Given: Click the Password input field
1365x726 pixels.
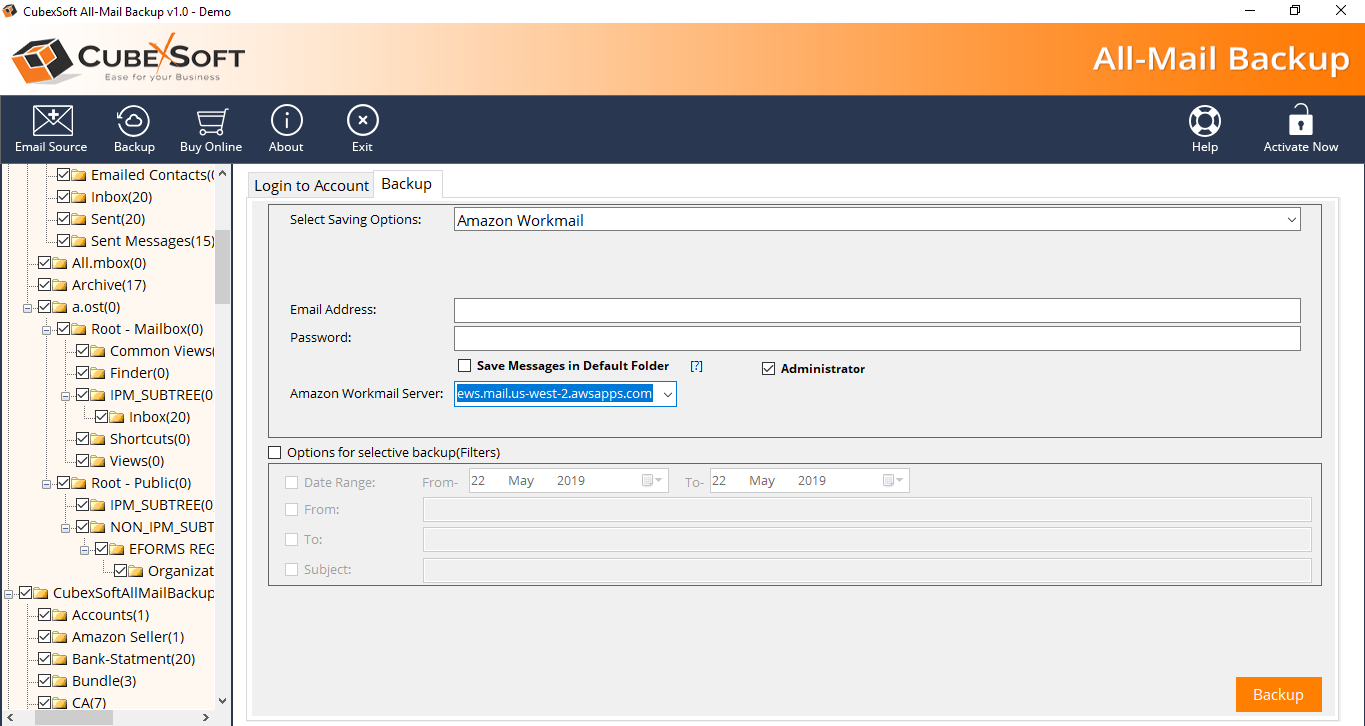Looking at the screenshot, I should [x=877, y=338].
